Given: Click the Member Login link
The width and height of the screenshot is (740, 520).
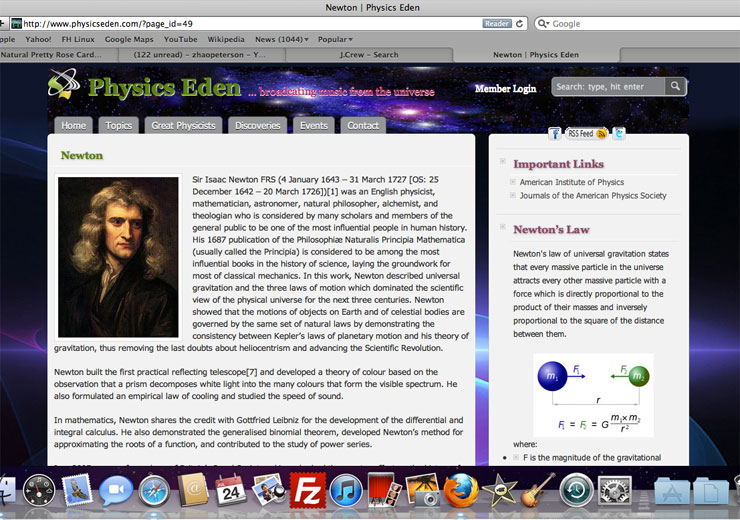Looking at the screenshot, I should pos(505,88).
